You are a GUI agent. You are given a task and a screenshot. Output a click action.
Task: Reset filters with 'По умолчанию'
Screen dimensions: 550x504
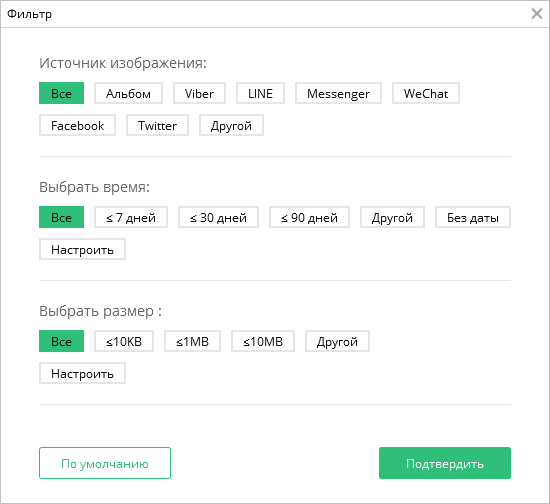(x=105, y=463)
